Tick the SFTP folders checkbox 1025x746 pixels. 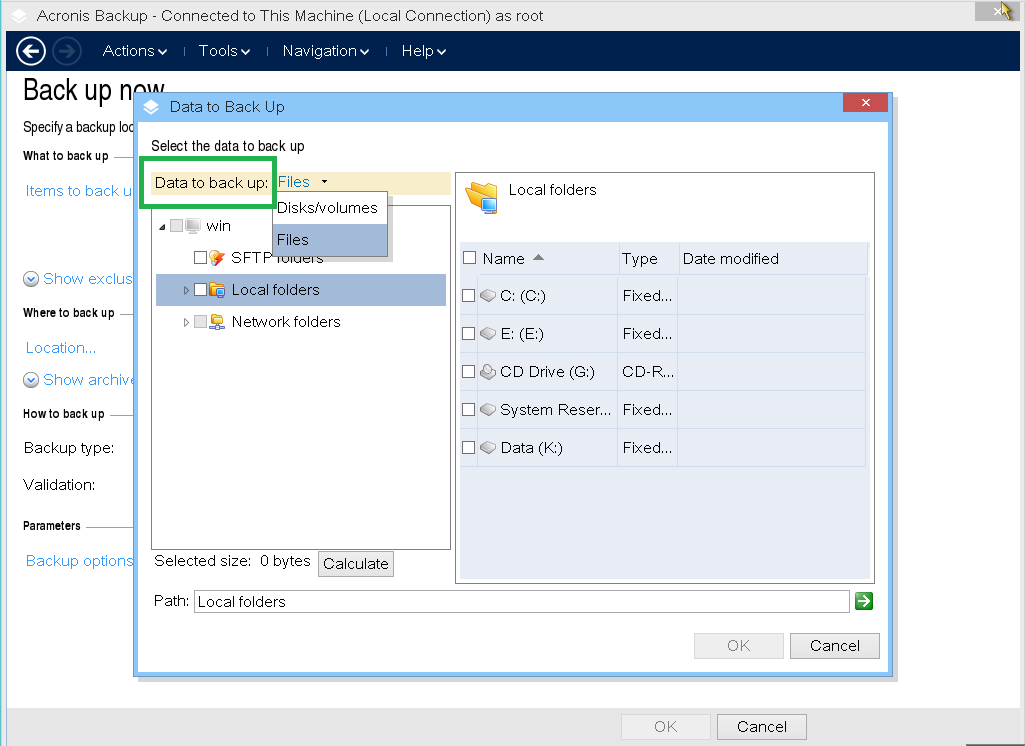(x=201, y=258)
